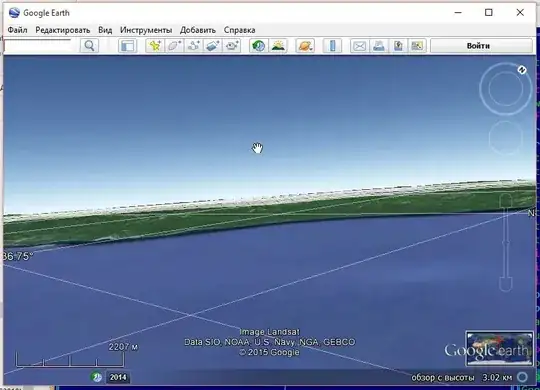The image size is (540, 390).
Task: Click the обзор с высоты altitude text
Action: click(443, 378)
